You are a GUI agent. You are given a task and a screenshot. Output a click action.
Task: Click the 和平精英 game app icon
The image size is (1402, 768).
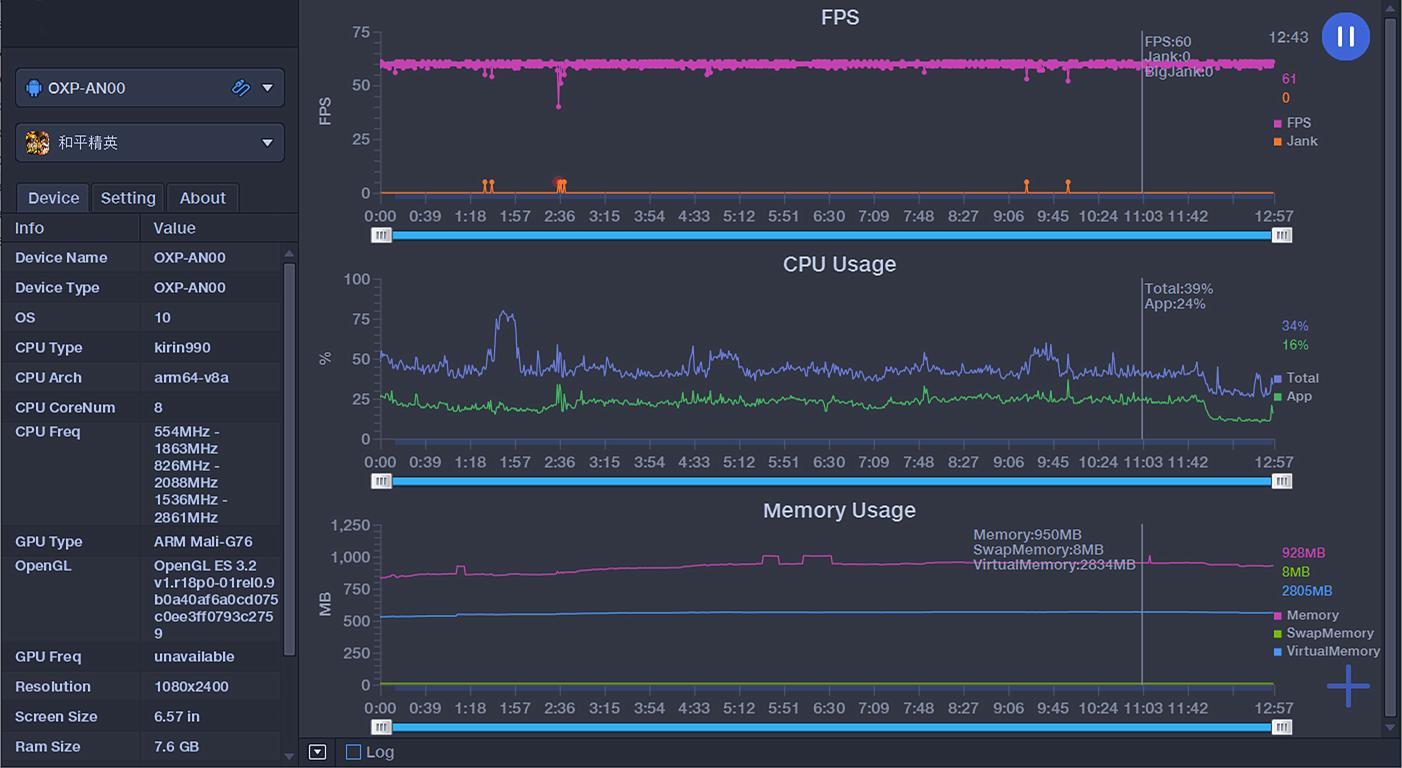tap(37, 143)
